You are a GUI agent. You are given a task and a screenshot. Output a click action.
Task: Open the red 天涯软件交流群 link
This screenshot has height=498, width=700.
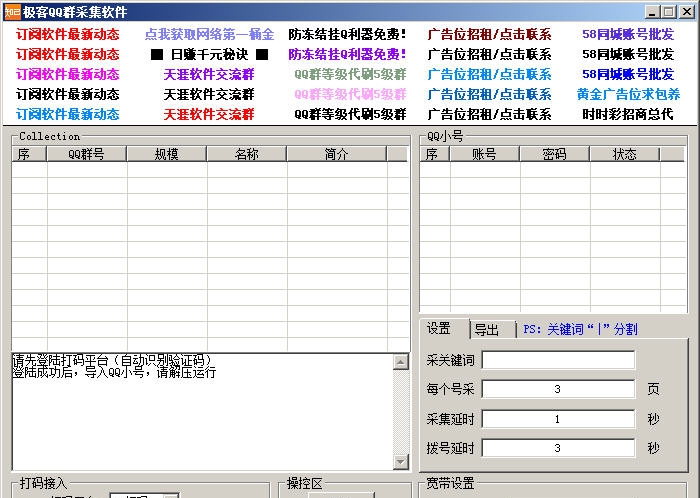[x=209, y=115]
